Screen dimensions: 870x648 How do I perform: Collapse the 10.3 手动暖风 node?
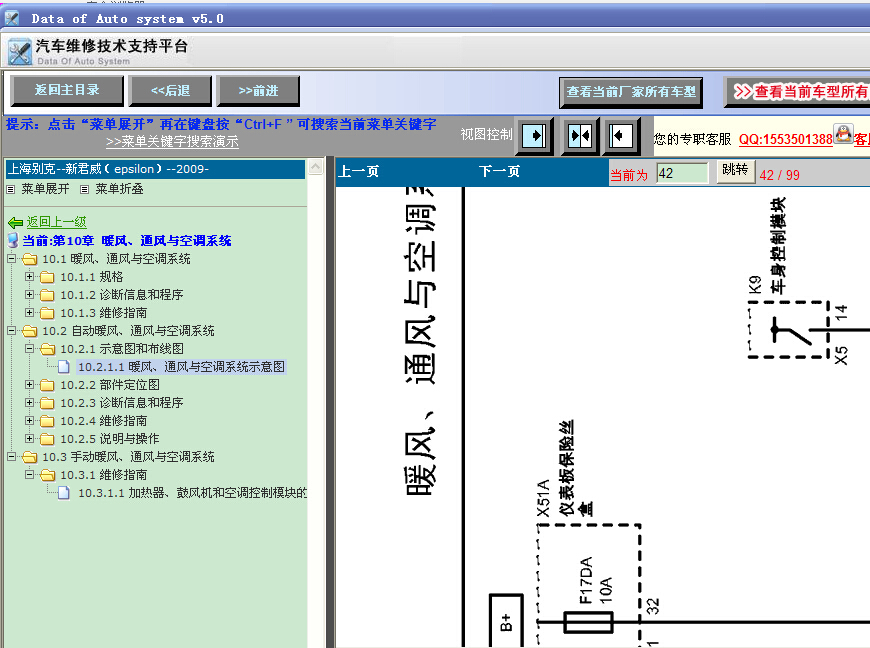pyautogui.click(x=12, y=457)
